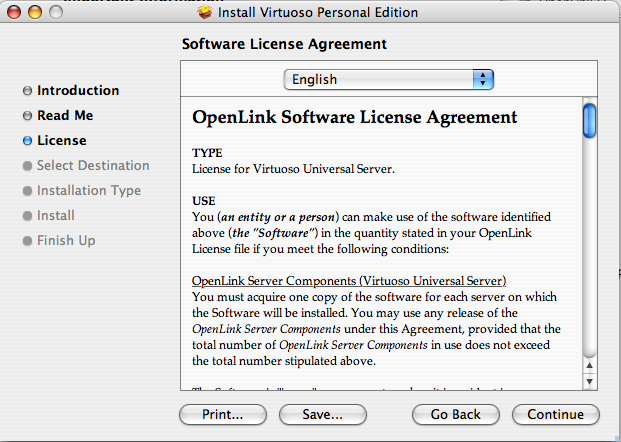This screenshot has height=442, width=621.
Task: Save the license agreement with Save...
Action: (323, 414)
